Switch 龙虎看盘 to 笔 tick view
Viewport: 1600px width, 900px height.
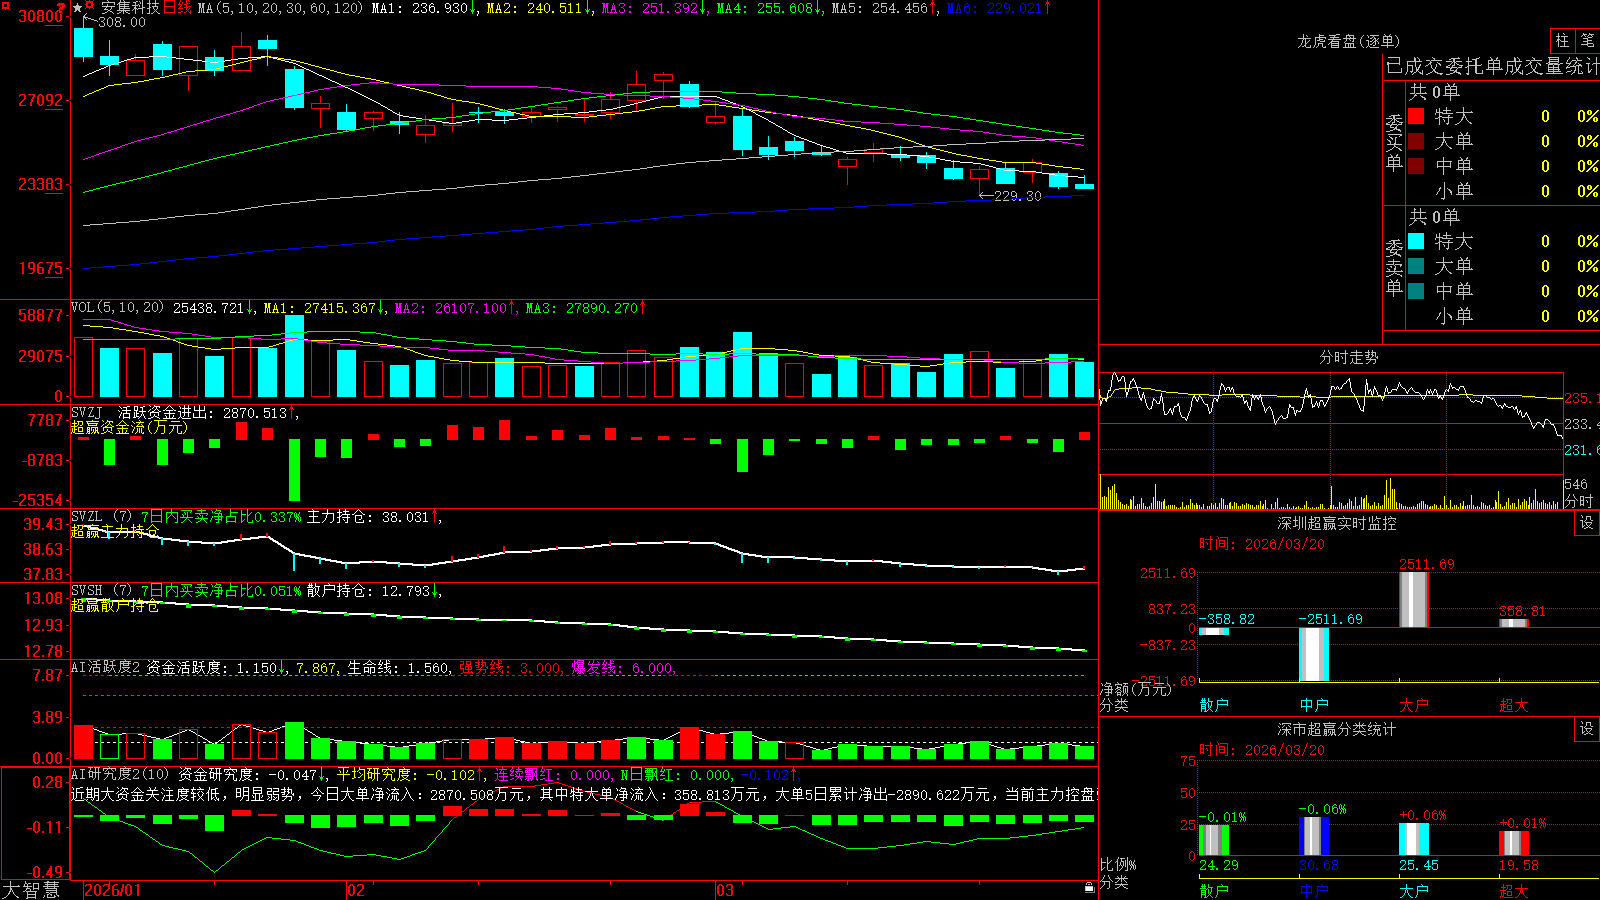(x=1587, y=40)
